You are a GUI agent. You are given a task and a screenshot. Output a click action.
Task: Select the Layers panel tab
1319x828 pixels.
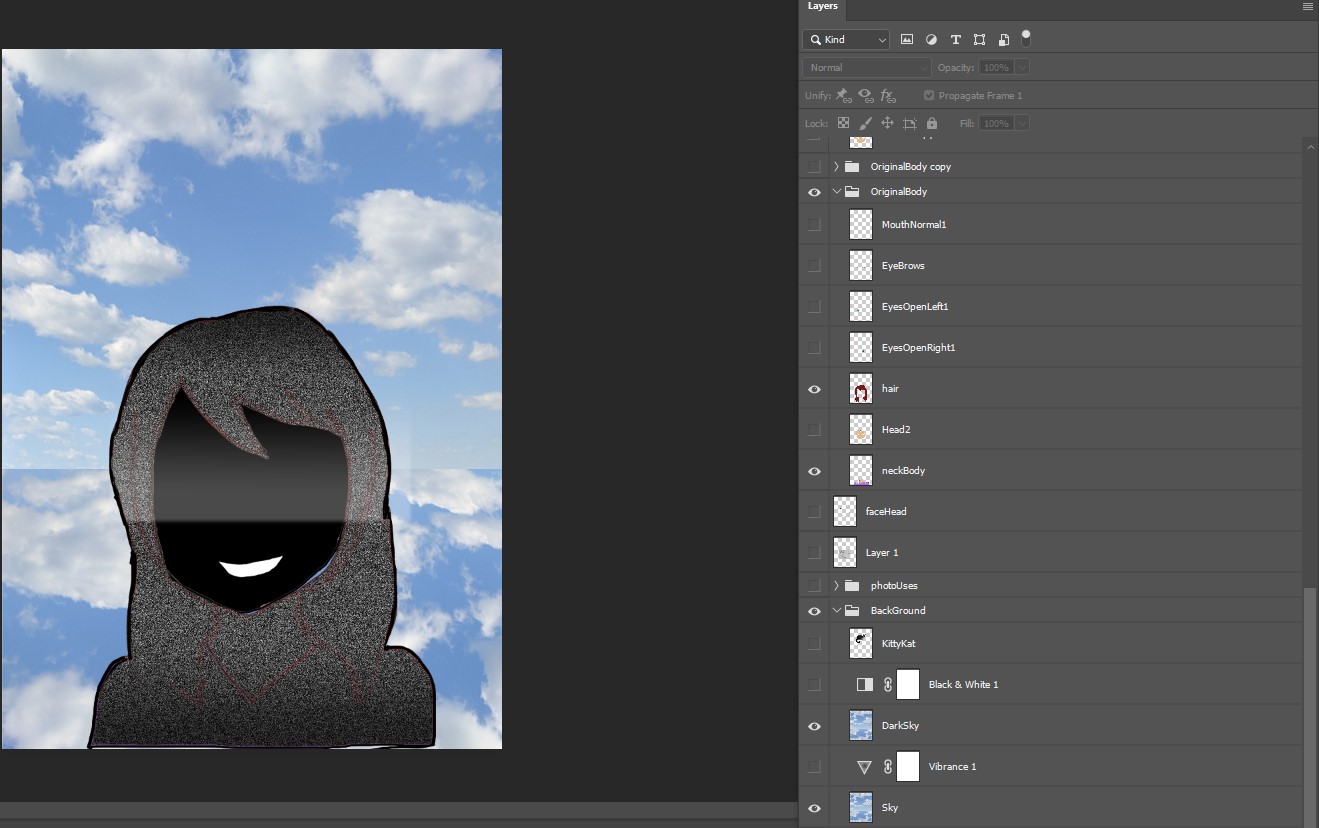tap(822, 7)
